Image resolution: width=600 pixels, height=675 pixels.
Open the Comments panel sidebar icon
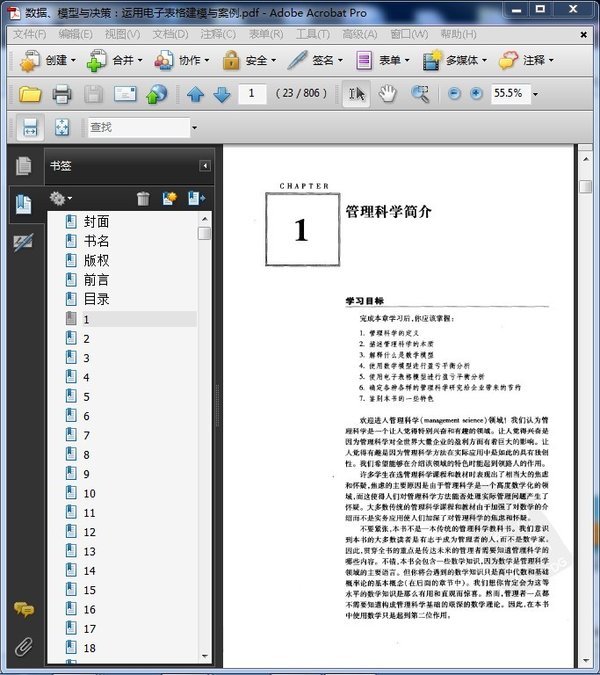(x=24, y=609)
